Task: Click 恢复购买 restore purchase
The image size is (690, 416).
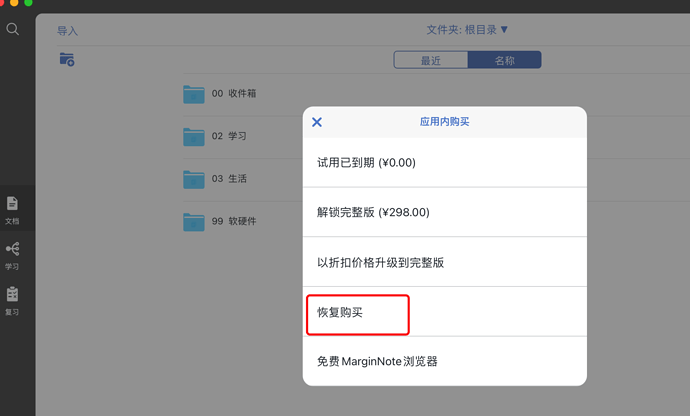Action: [444, 312]
